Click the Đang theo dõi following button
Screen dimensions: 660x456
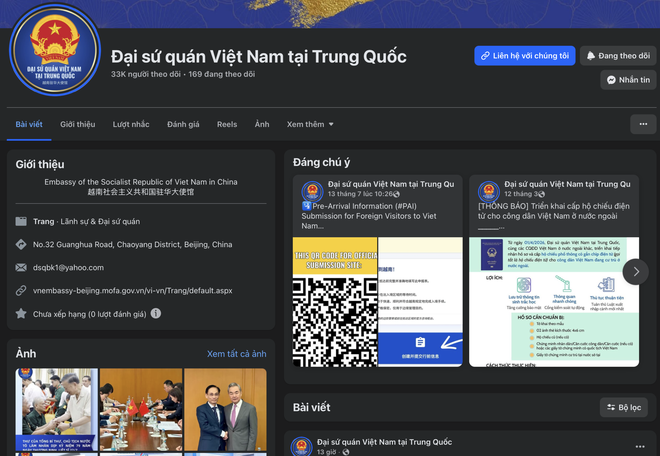(x=618, y=56)
